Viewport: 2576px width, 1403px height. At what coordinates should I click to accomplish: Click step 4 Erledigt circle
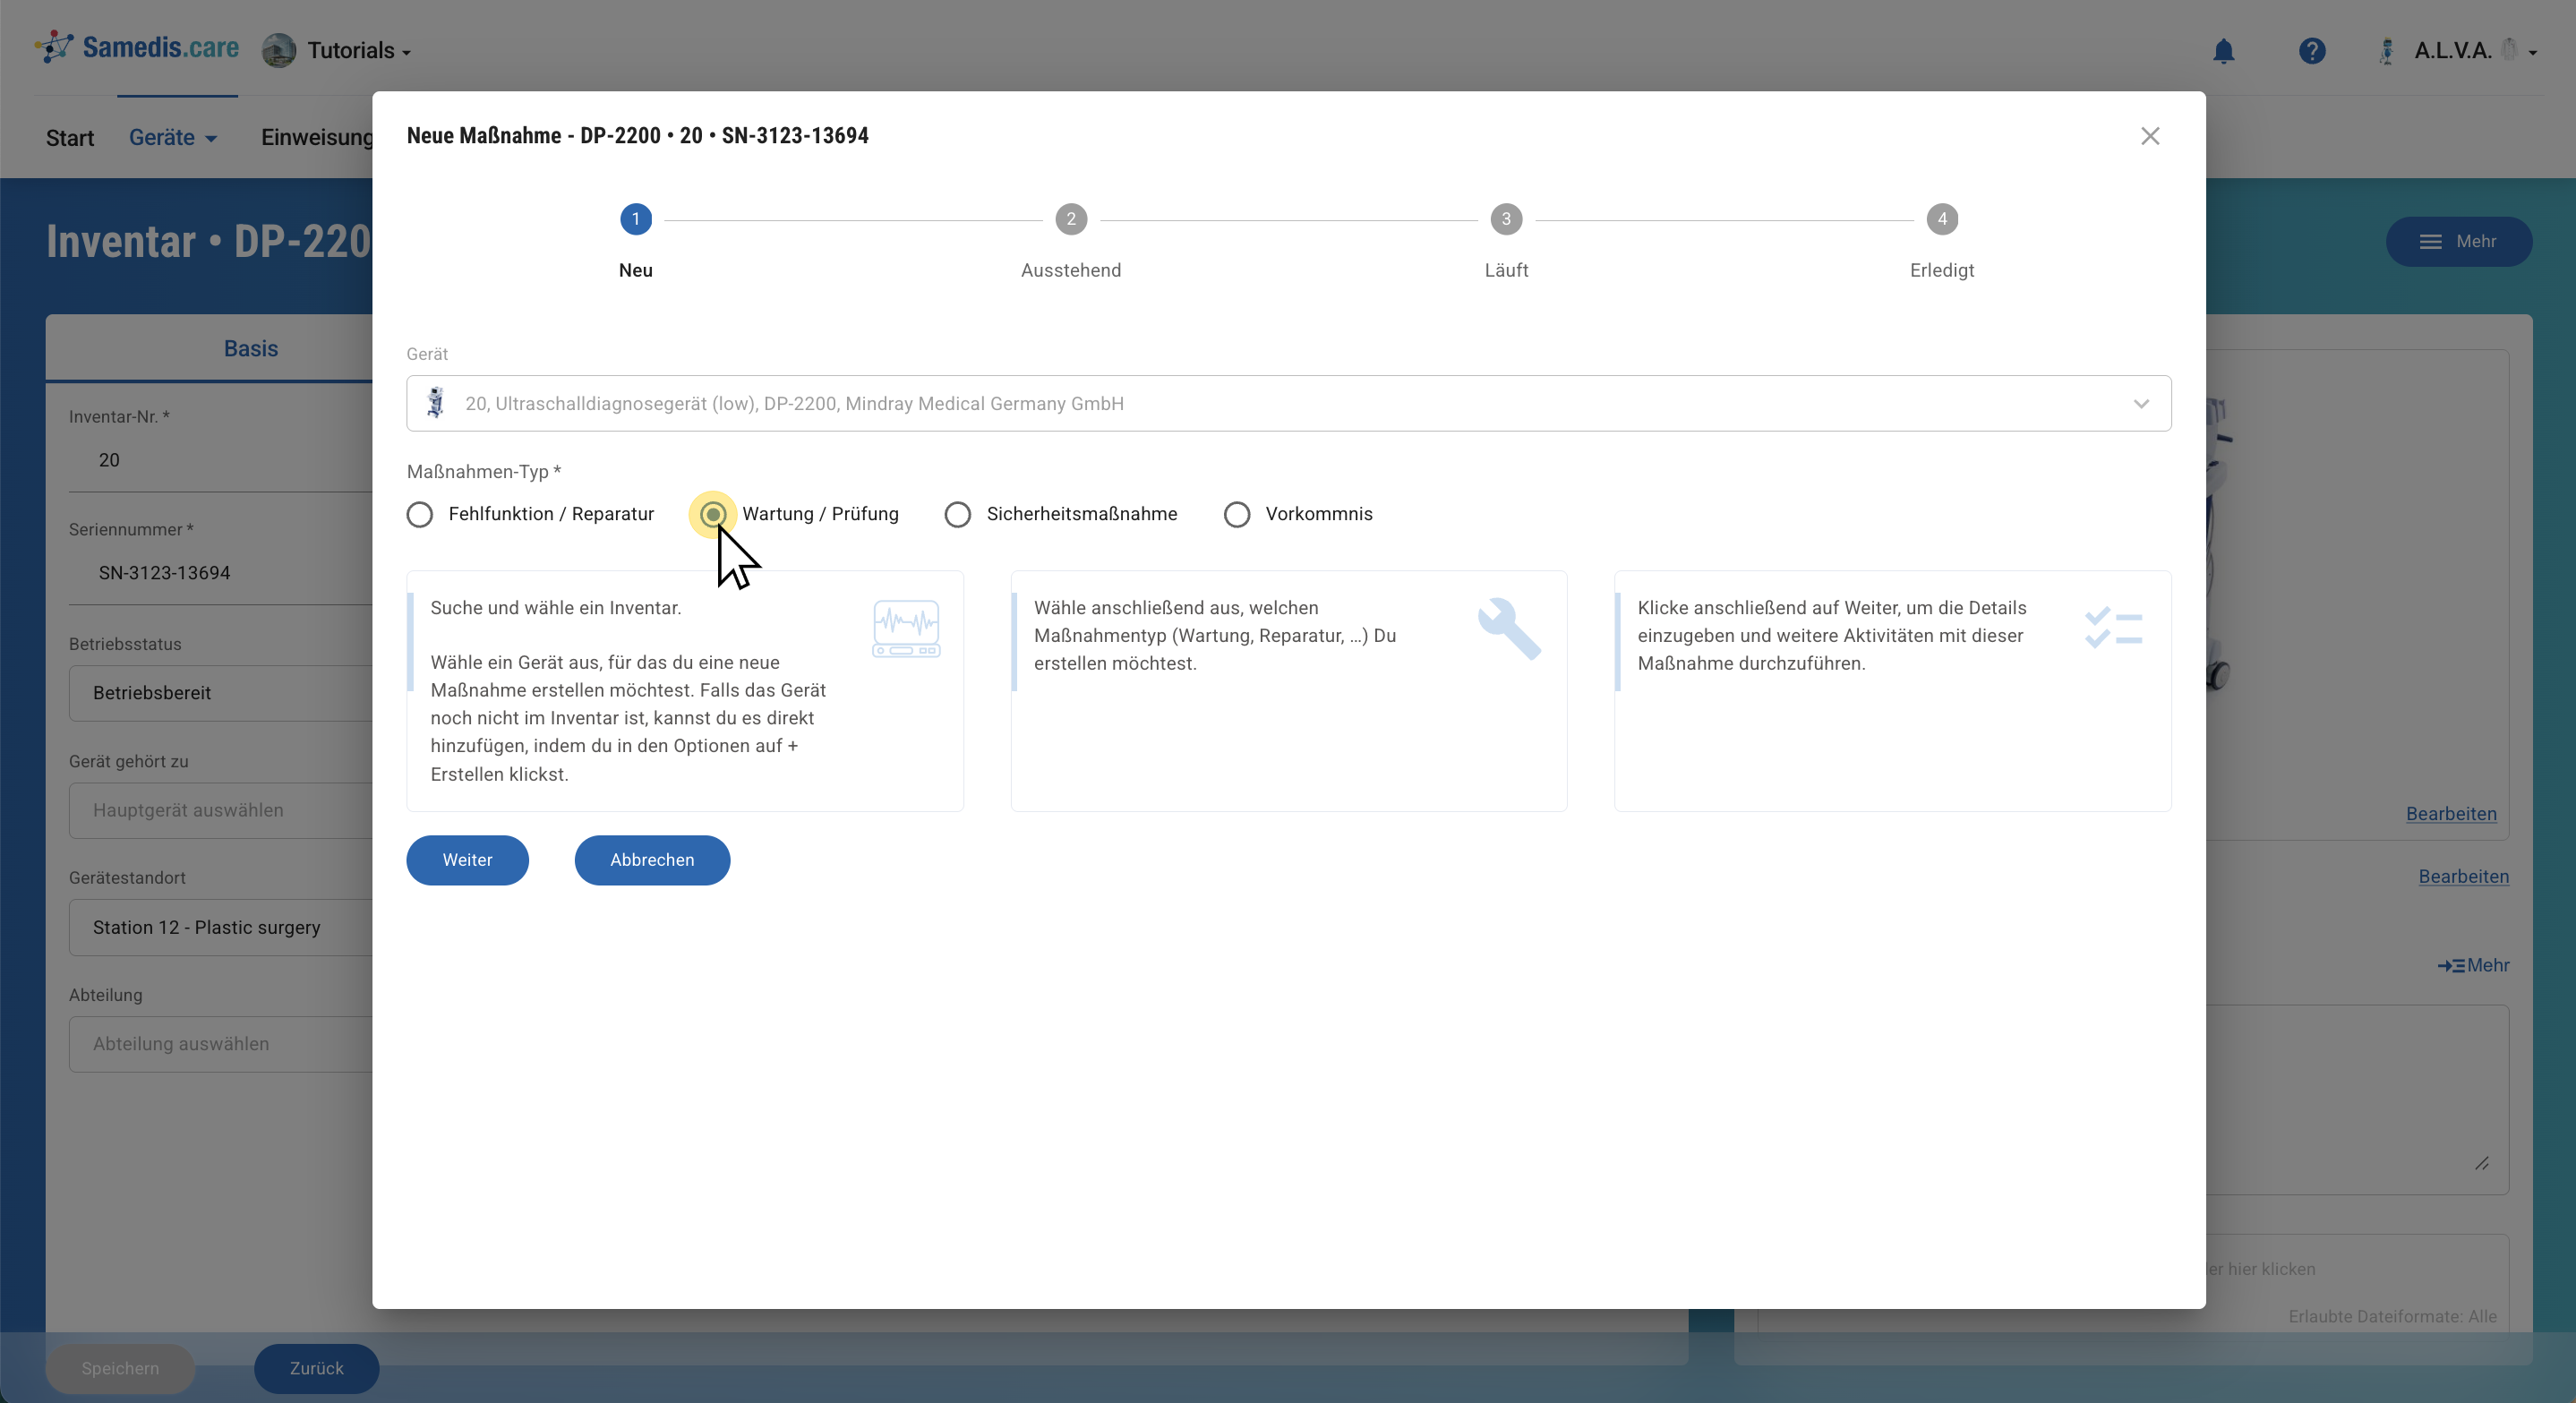[1942, 219]
